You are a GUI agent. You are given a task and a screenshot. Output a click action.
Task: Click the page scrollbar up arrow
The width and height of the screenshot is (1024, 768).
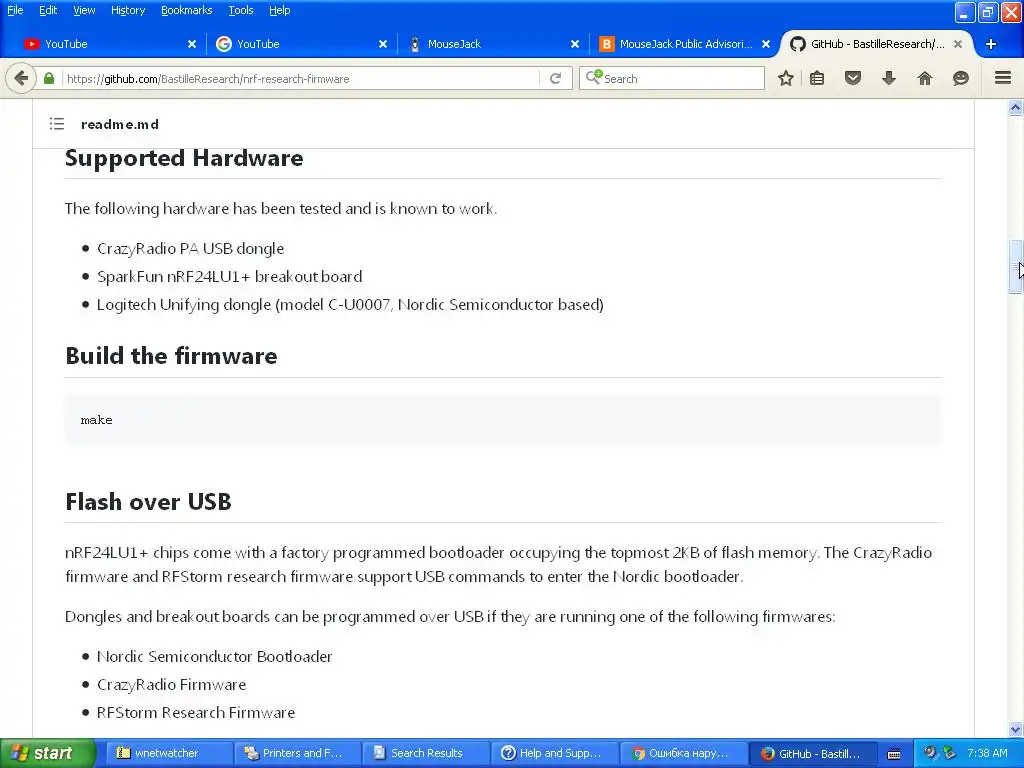(1016, 107)
